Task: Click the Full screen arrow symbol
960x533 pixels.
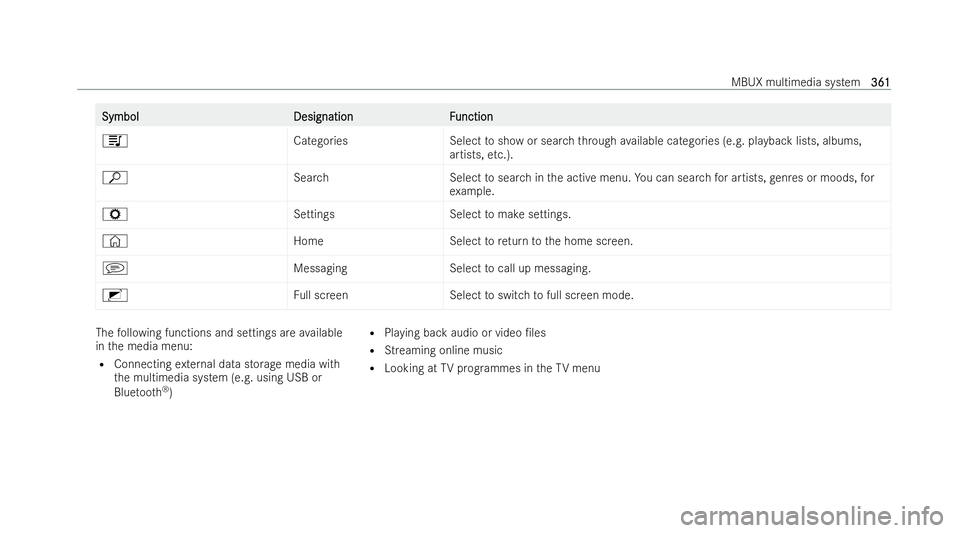Action: [115, 296]
